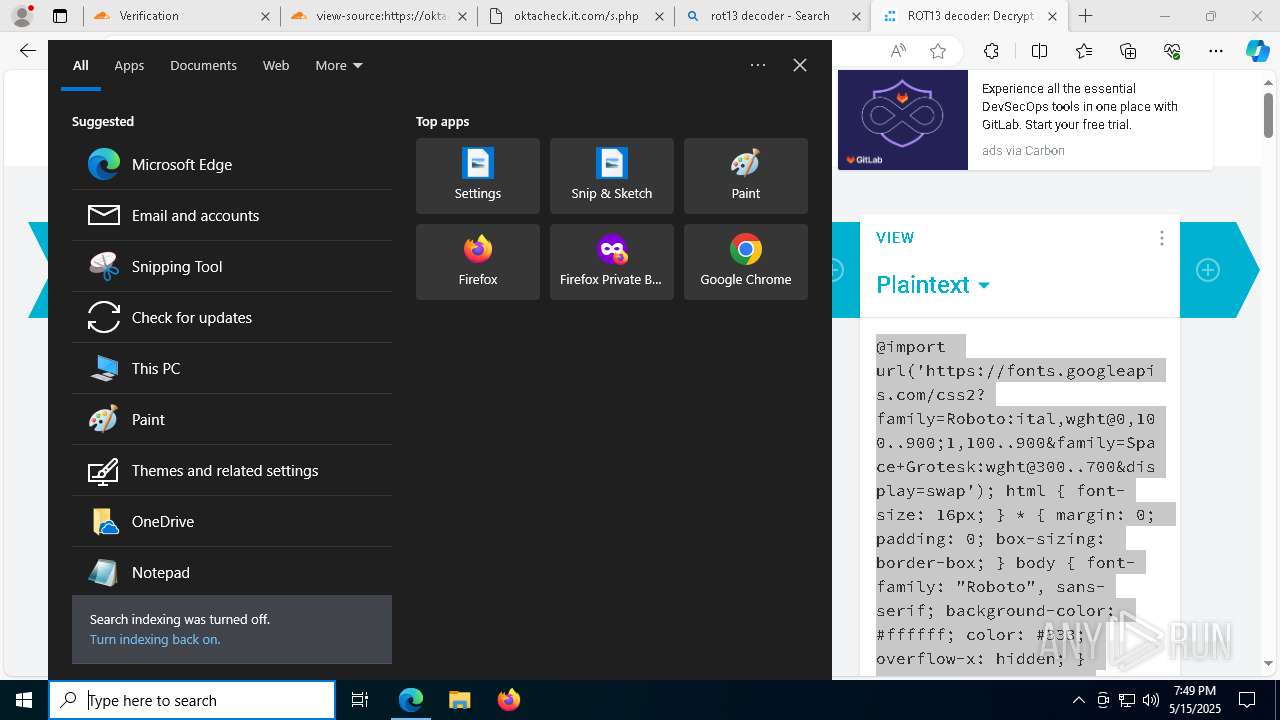Open Email and accounts settings
Image resolution: width=1280 pixels, height=720 pixels.
point(232,215)
